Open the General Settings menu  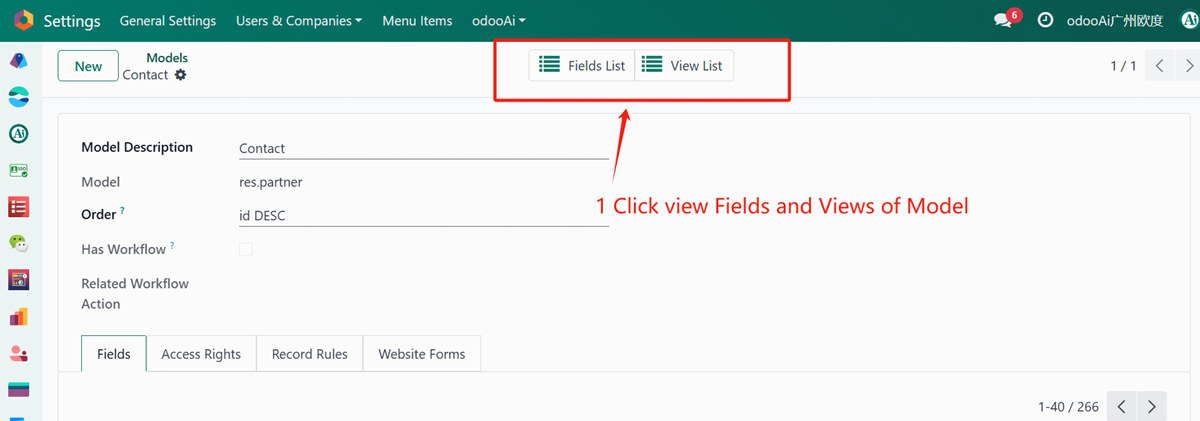click(x=167, y=20)
